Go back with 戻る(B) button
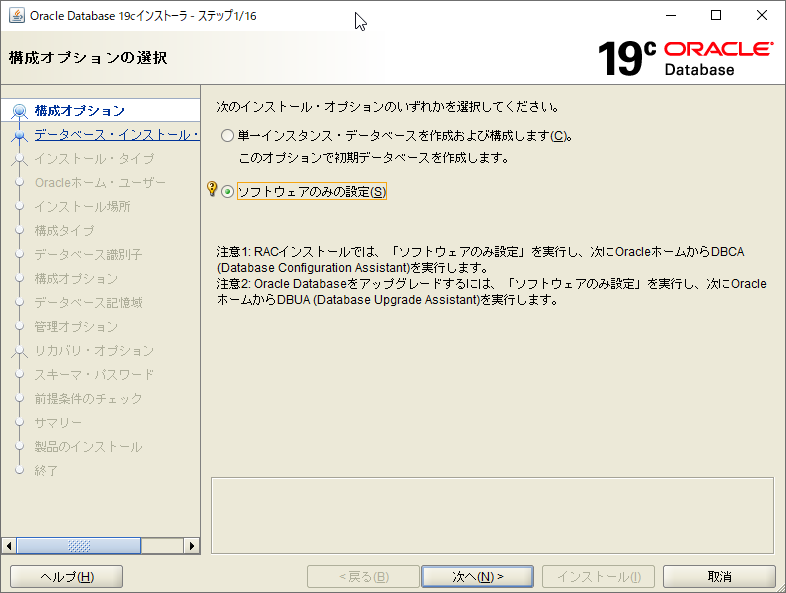 tap(363, 577)
